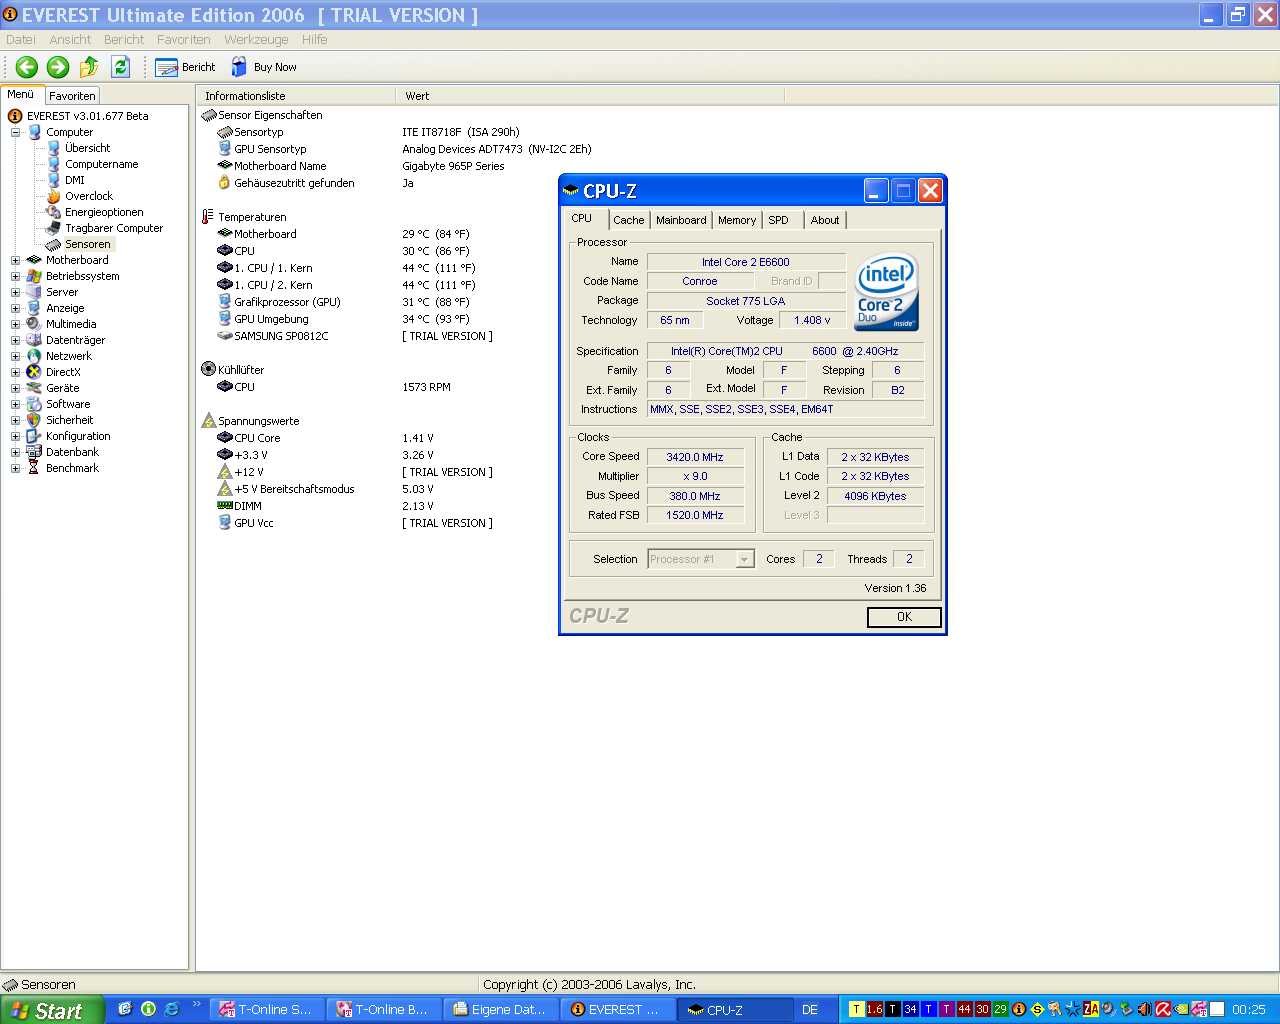
Task: Expand the Server tree node
Action: pos(15,292)
